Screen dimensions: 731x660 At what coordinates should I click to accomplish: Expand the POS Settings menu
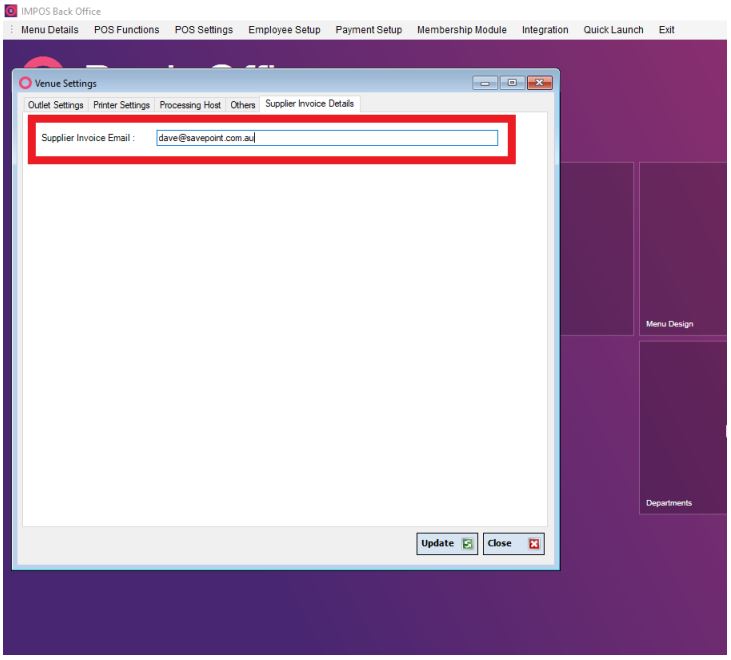(204, 30)
